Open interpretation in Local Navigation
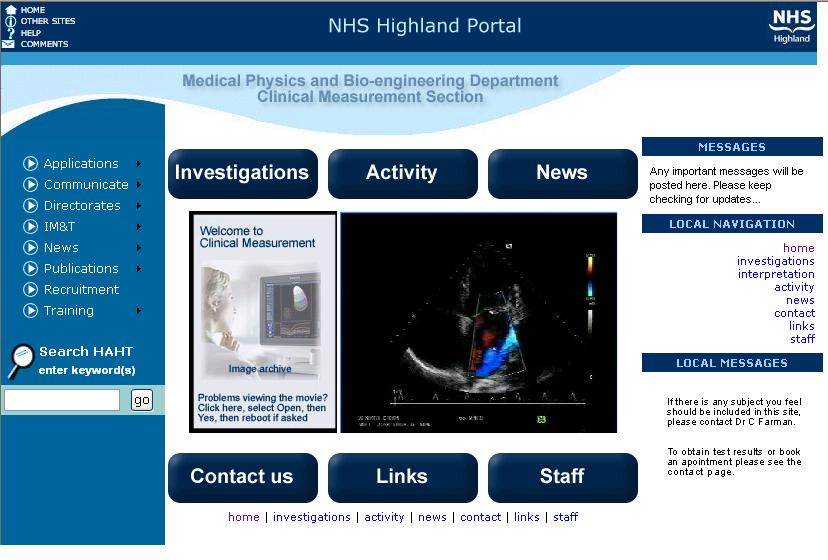 pyautogui.click(x=776, y=274)
